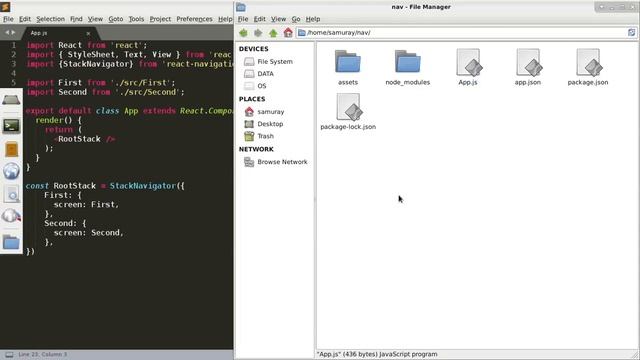
Task: Open File Manager Edit menu
Action: 260,19
